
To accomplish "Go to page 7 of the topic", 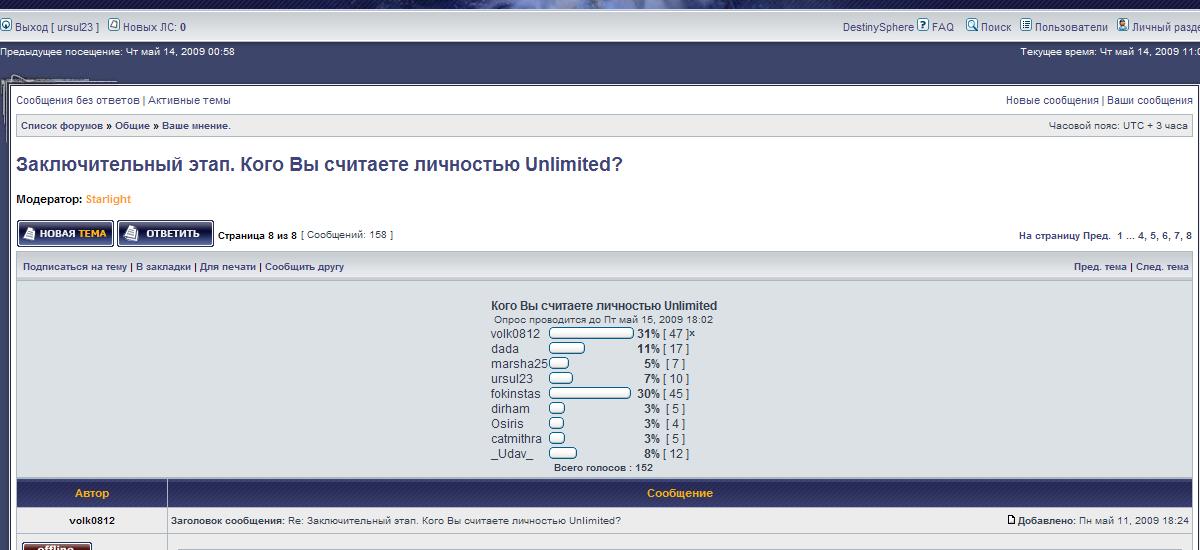I will 1175,236.
